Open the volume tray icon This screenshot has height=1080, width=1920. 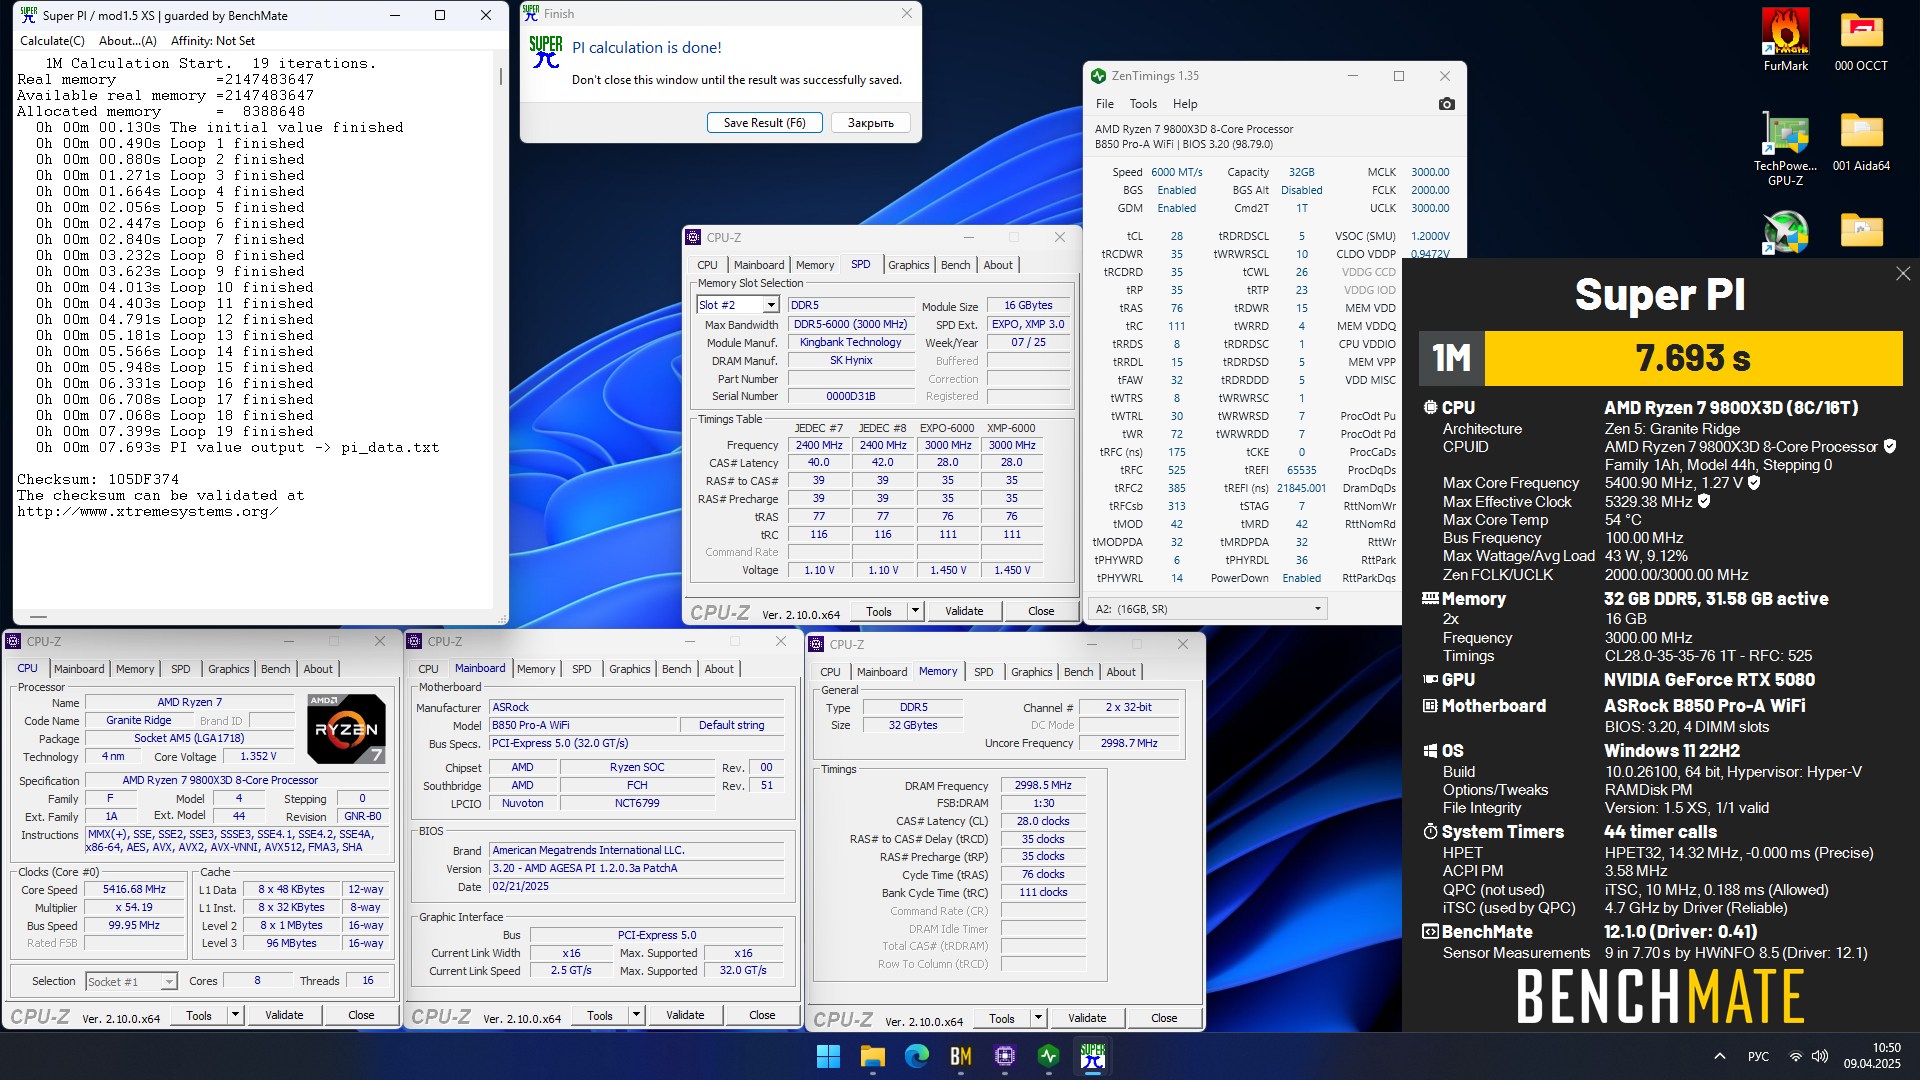(x=1819, y=1056)
